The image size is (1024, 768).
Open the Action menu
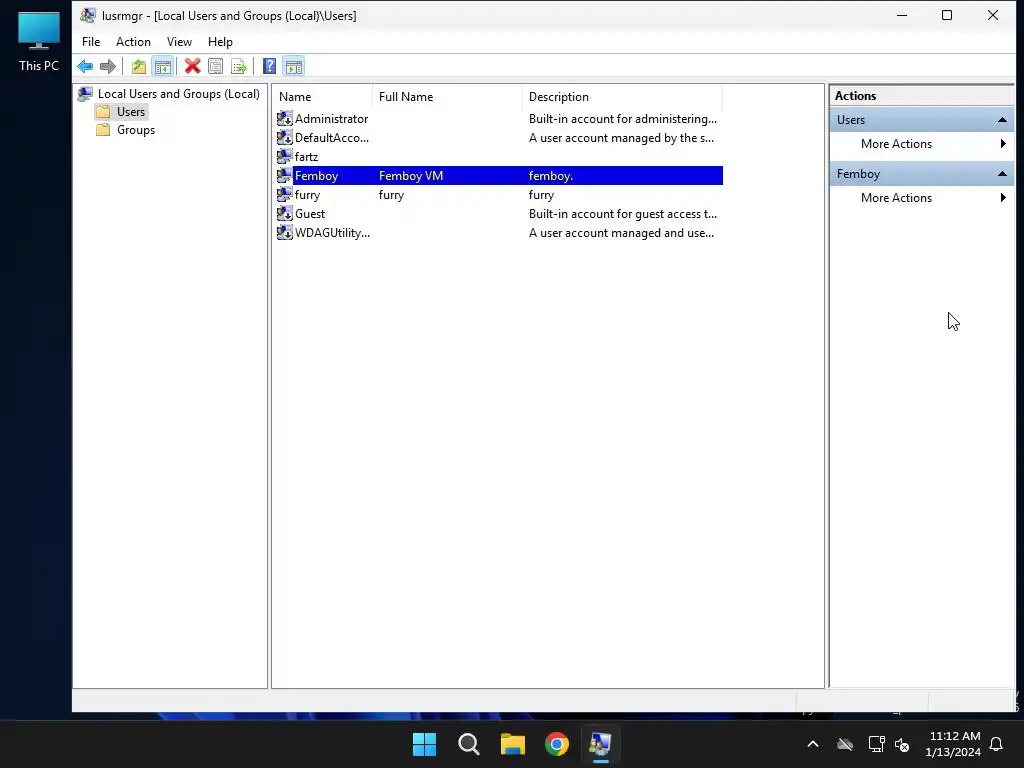coord(133,42)
